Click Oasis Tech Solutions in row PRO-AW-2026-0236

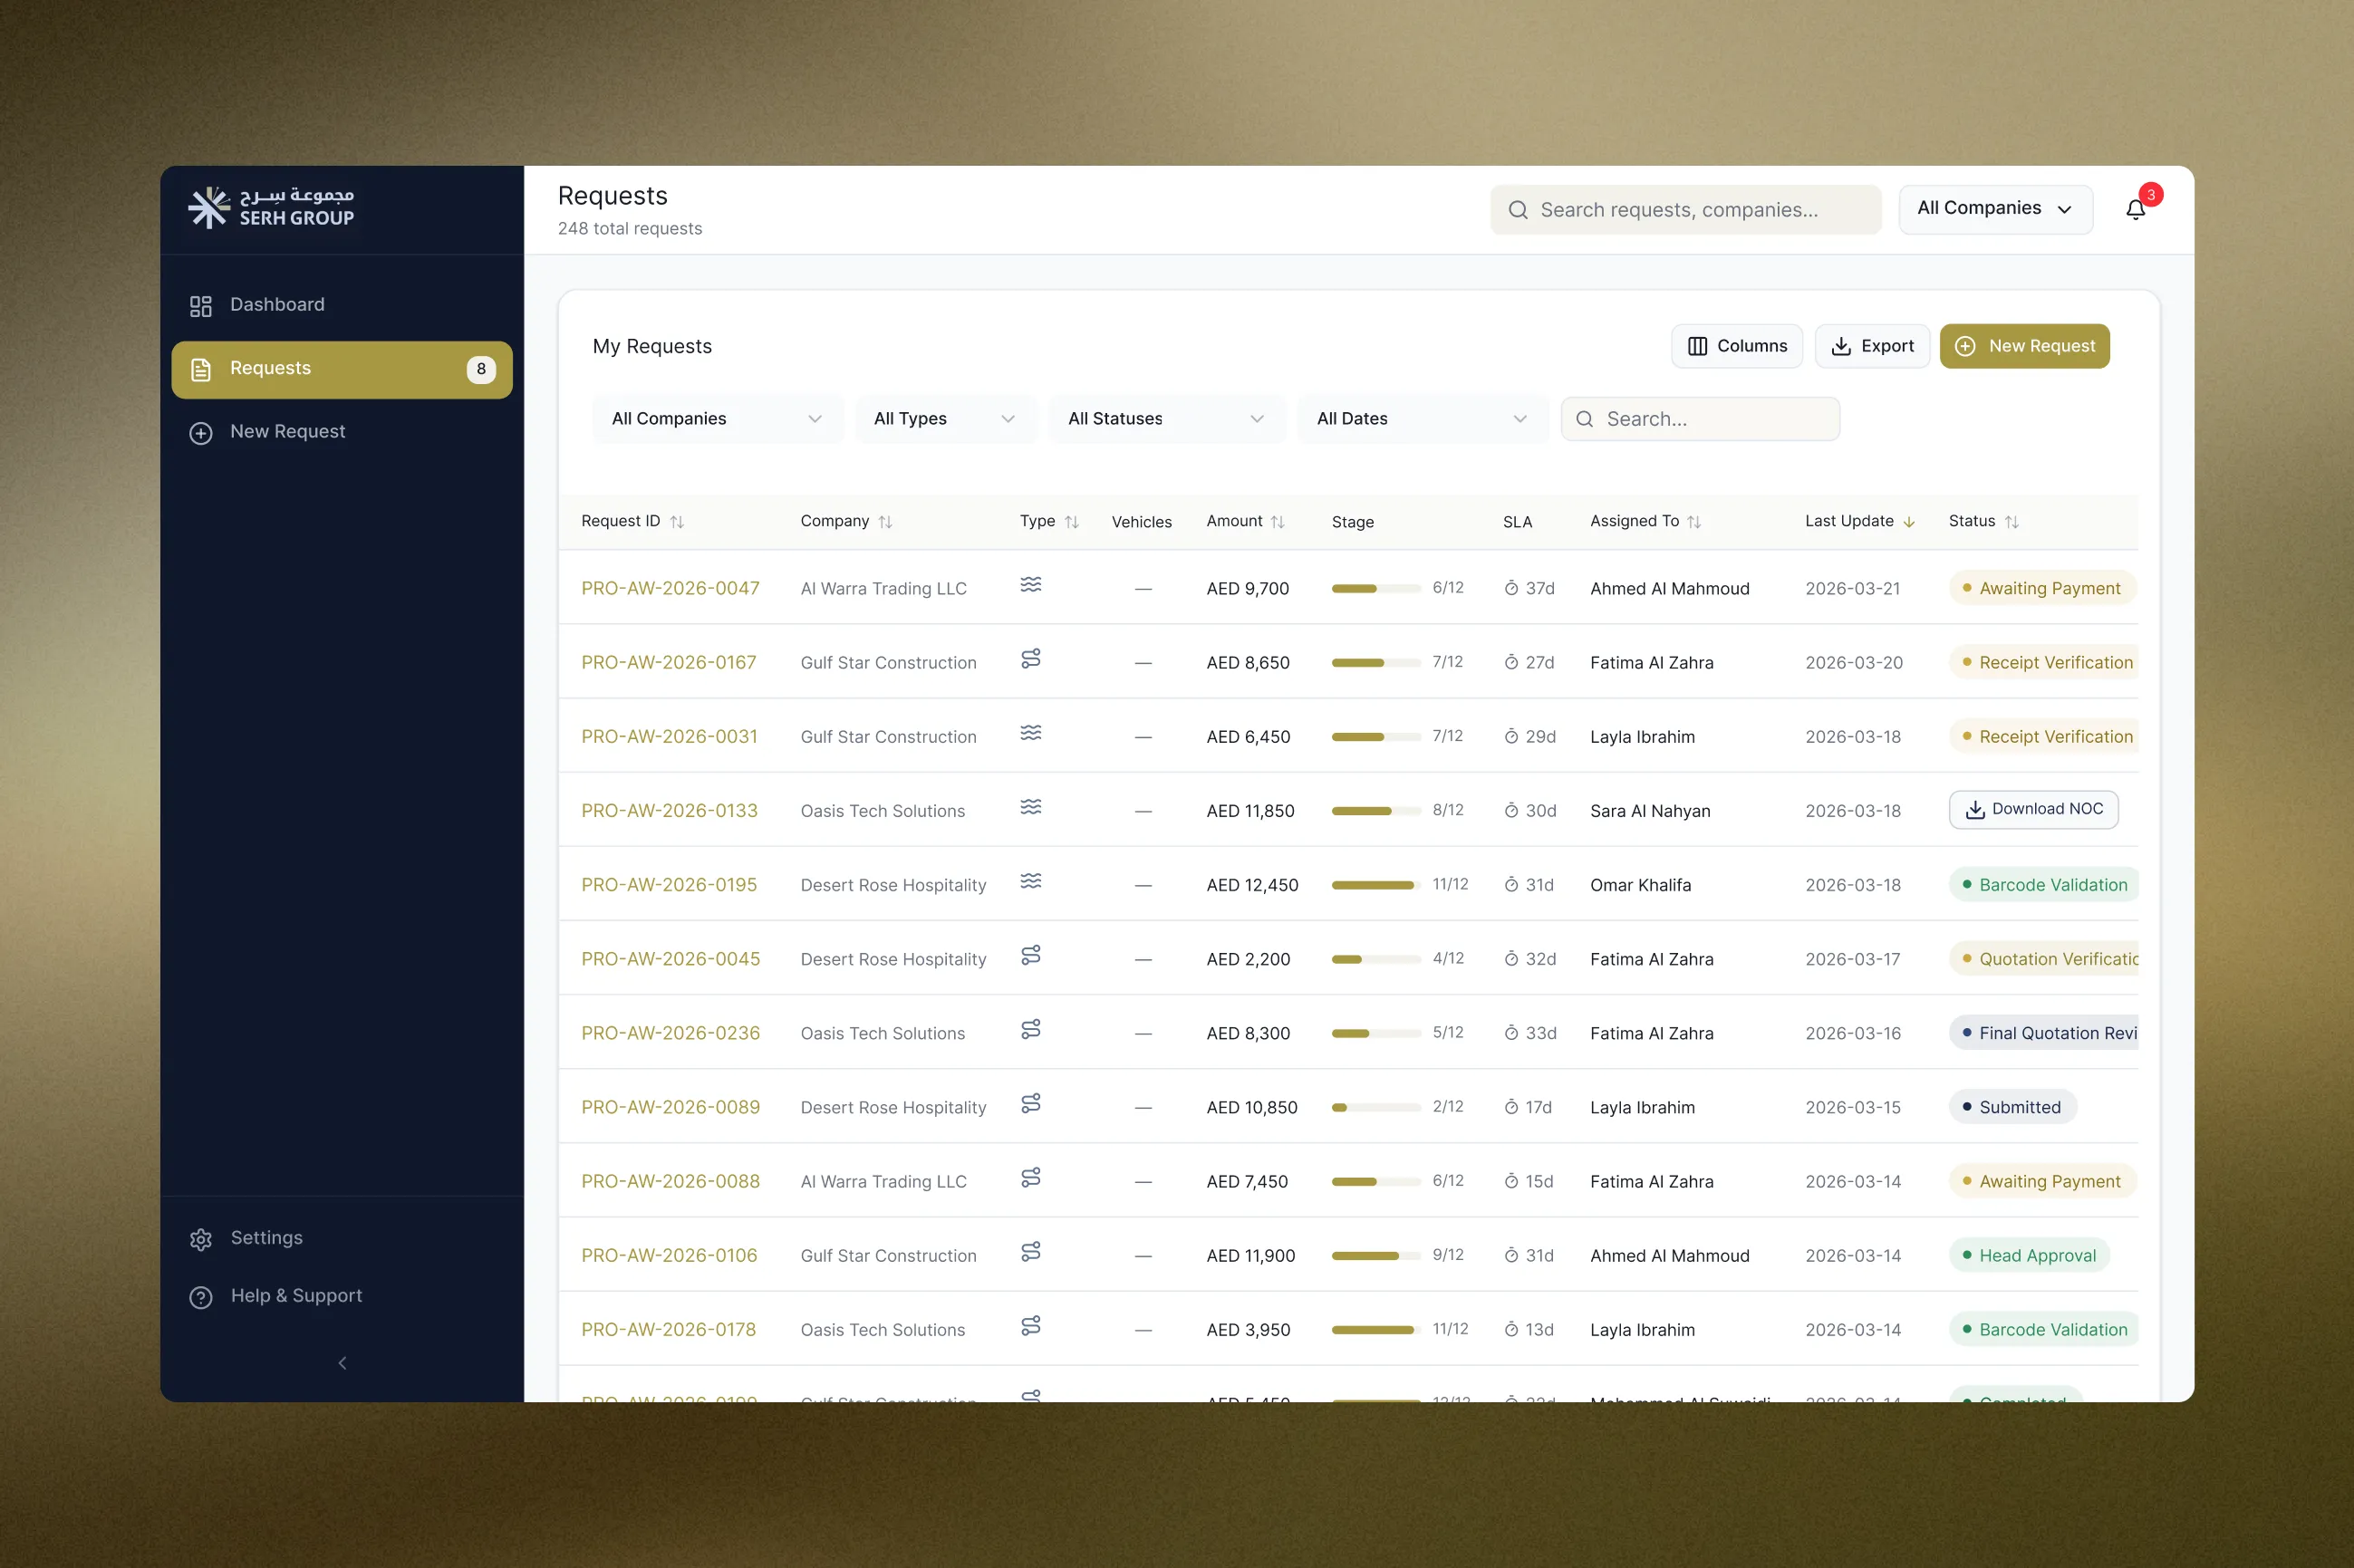[882, 1033]
